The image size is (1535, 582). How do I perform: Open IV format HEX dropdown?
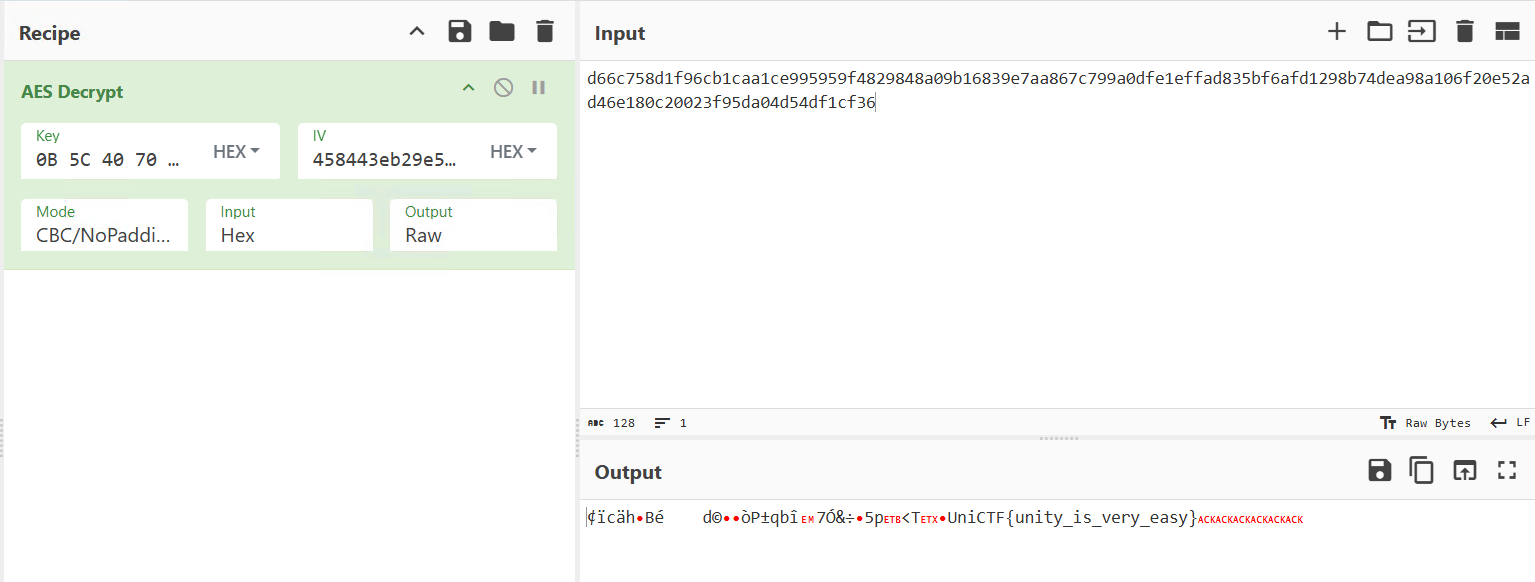pos(513,152)
